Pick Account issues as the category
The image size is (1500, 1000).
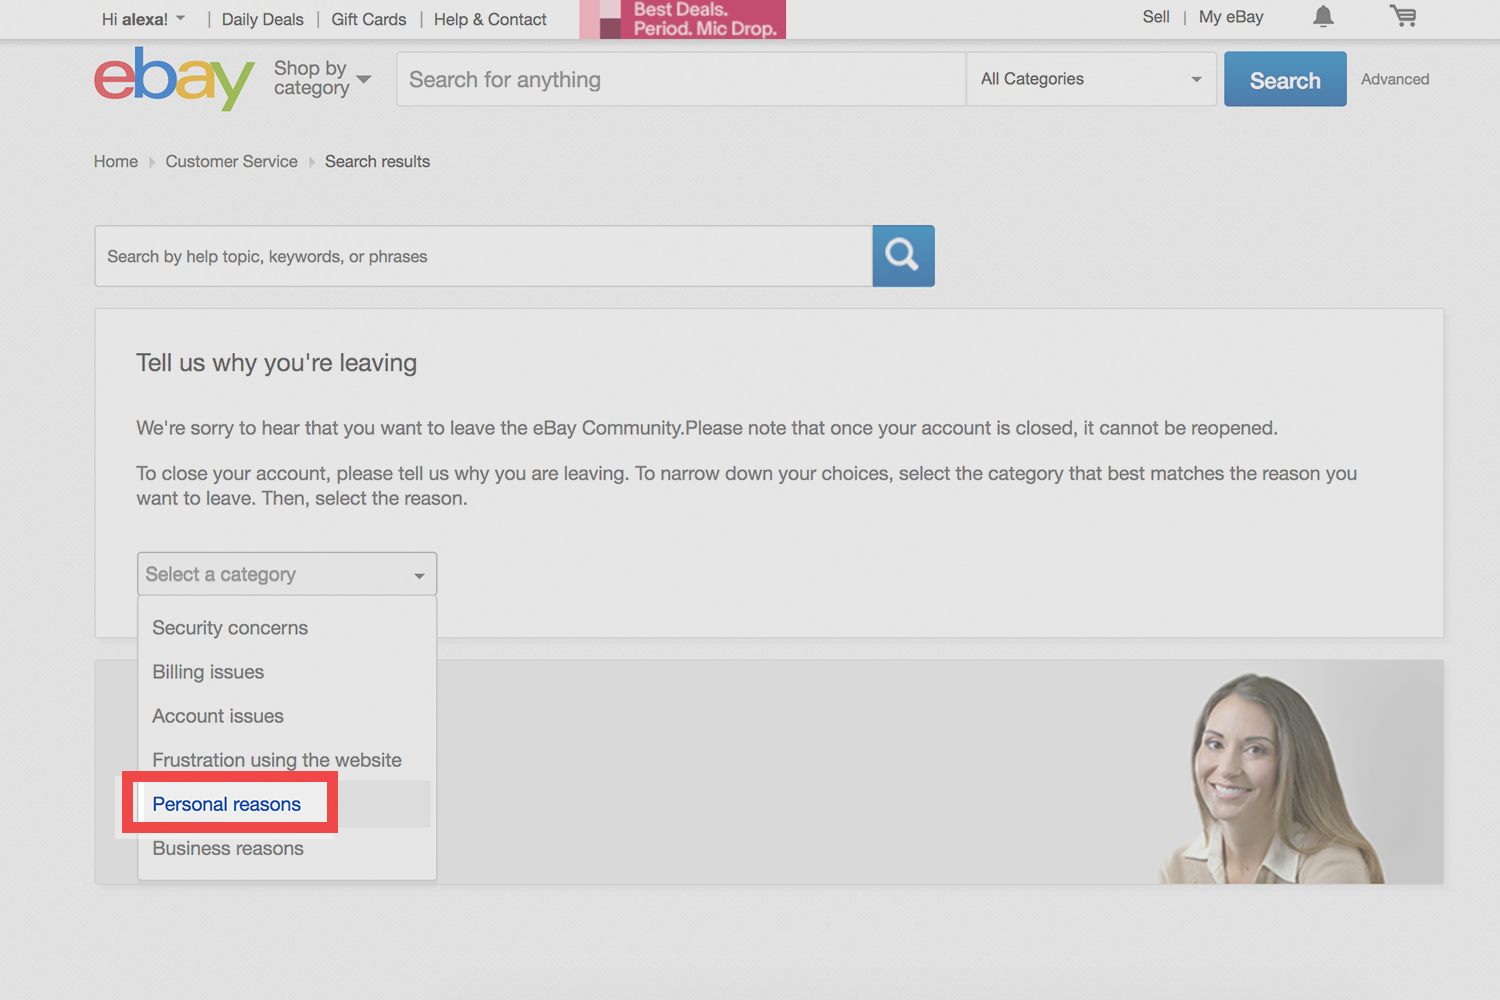[x=218, y=716]
